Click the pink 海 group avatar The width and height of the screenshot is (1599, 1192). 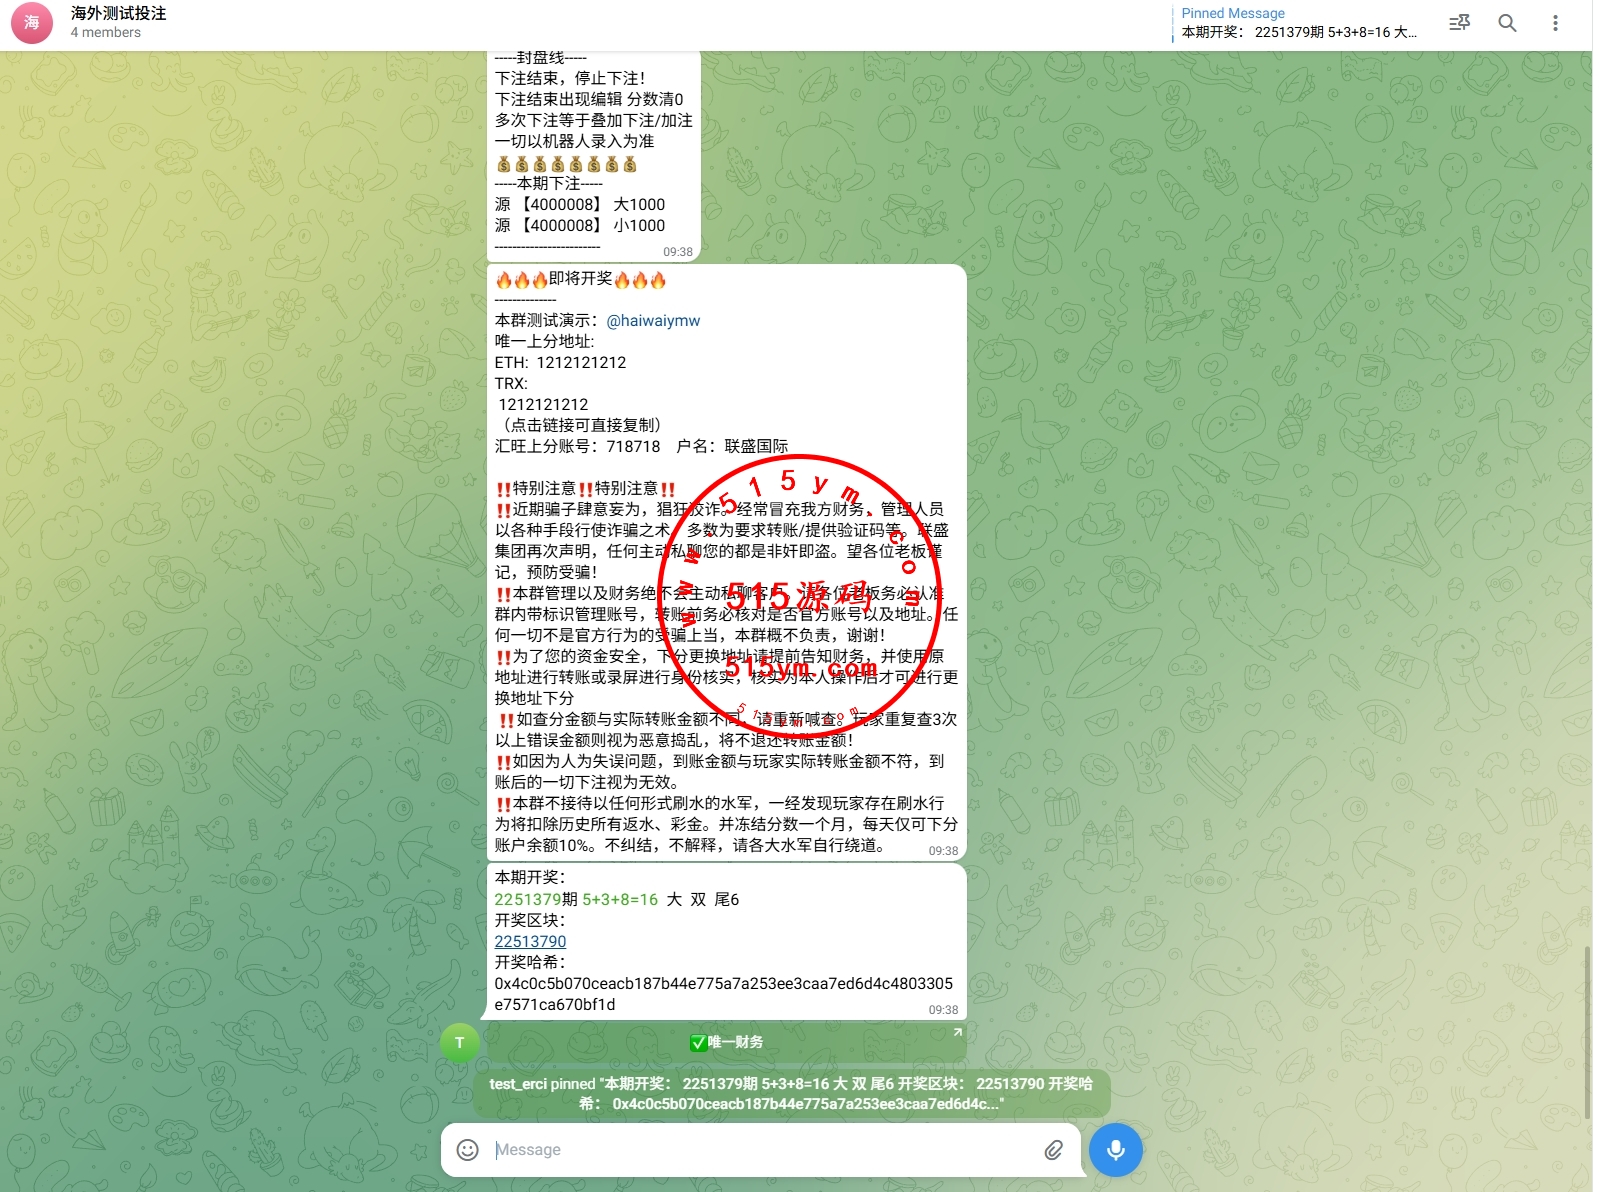point(32,23)
